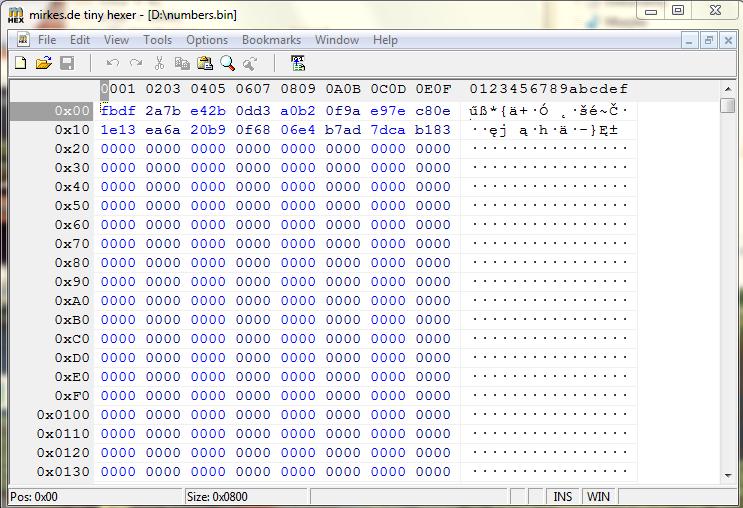Click the New file toolbar icon
Viewport: 743px width, 508px height.
click(x=21, y=63)
